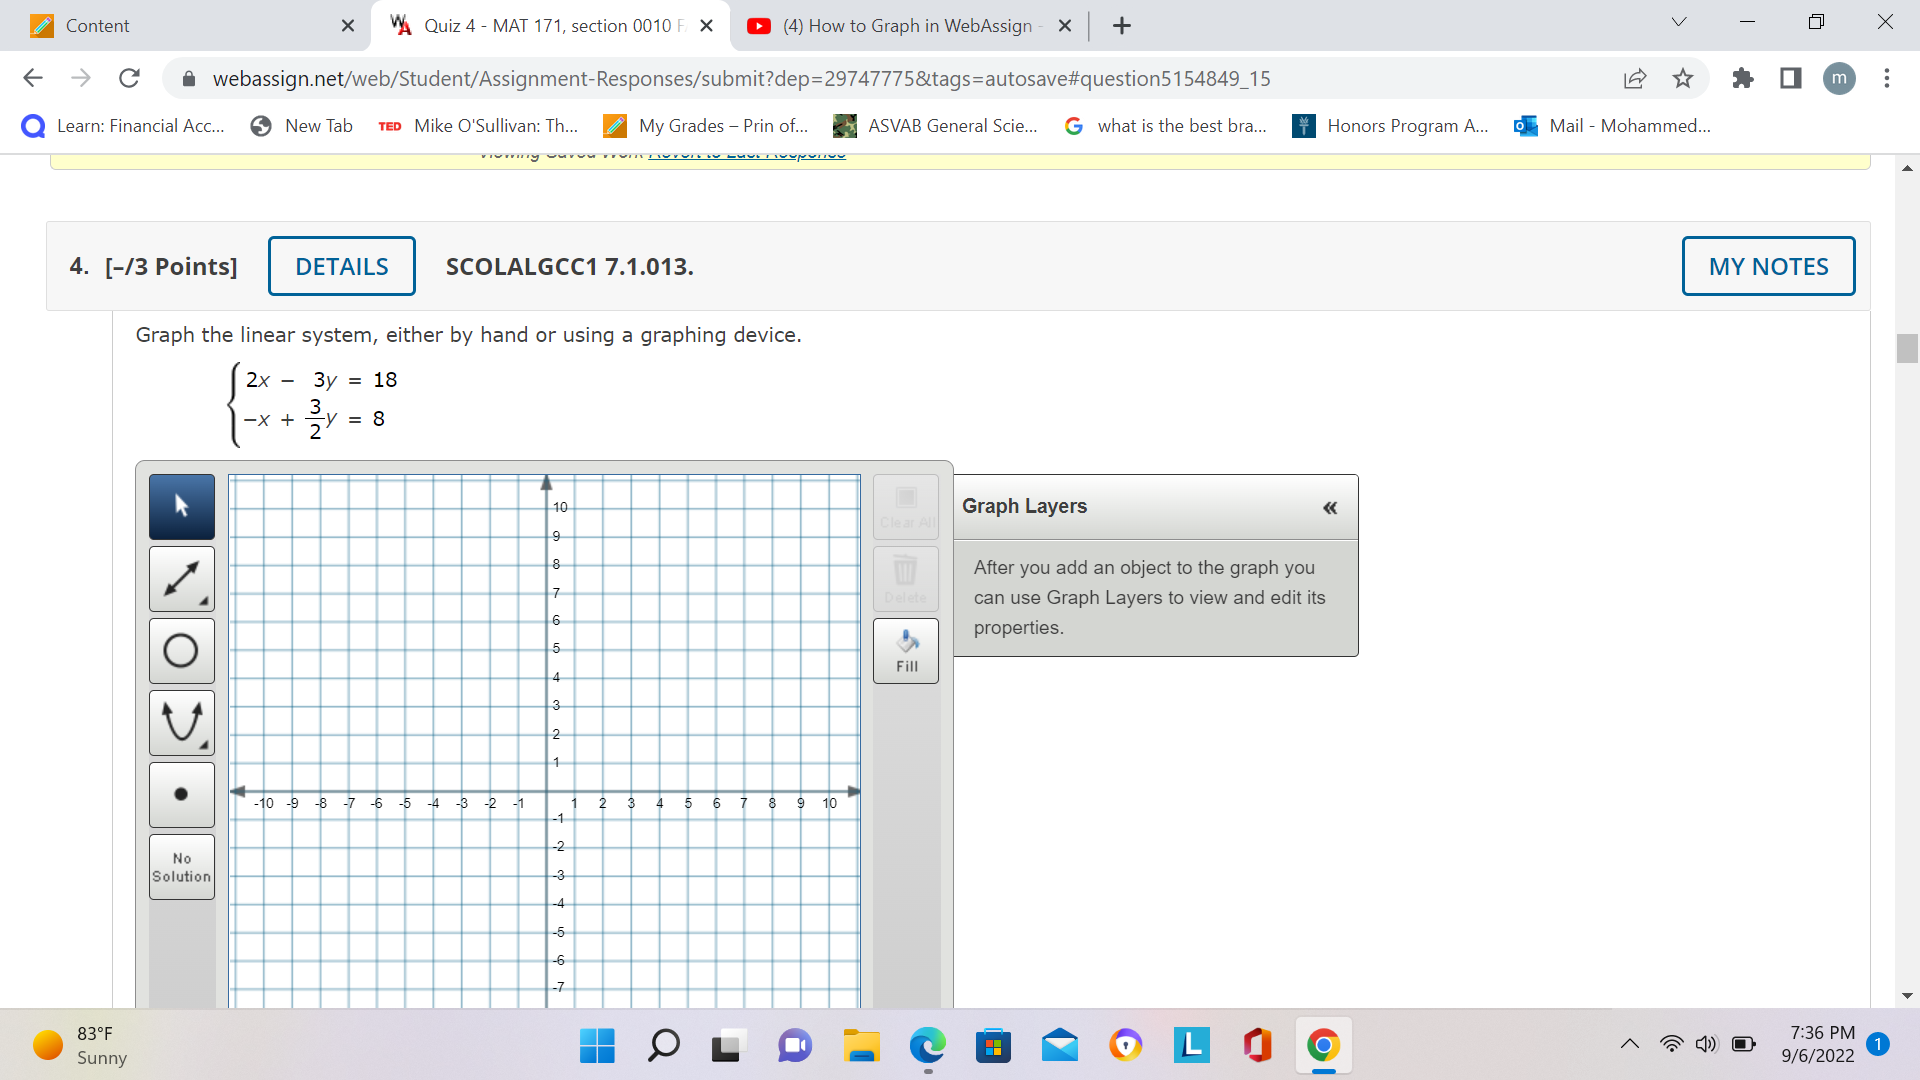The width and height of the screenshot is (1920, 1080).
Task: Select the line drawing tool
Action: [181, 578]
